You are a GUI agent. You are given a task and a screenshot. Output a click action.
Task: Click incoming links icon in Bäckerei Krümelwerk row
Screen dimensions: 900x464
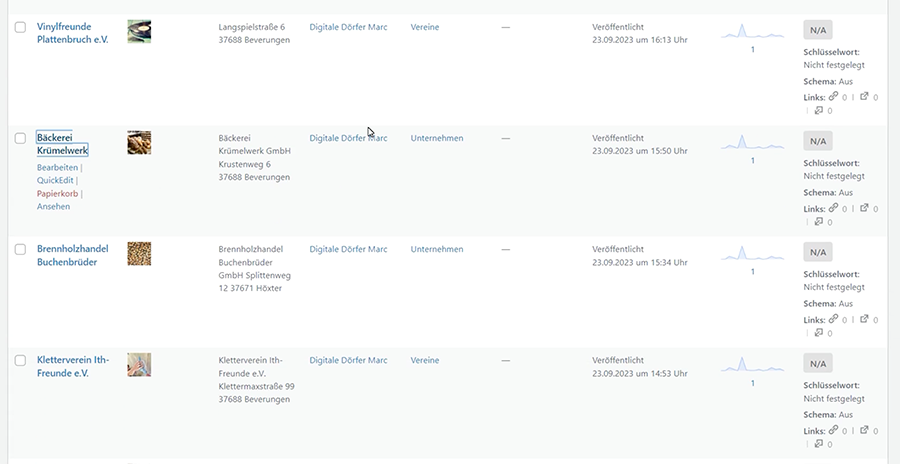[x=819, y=221]
